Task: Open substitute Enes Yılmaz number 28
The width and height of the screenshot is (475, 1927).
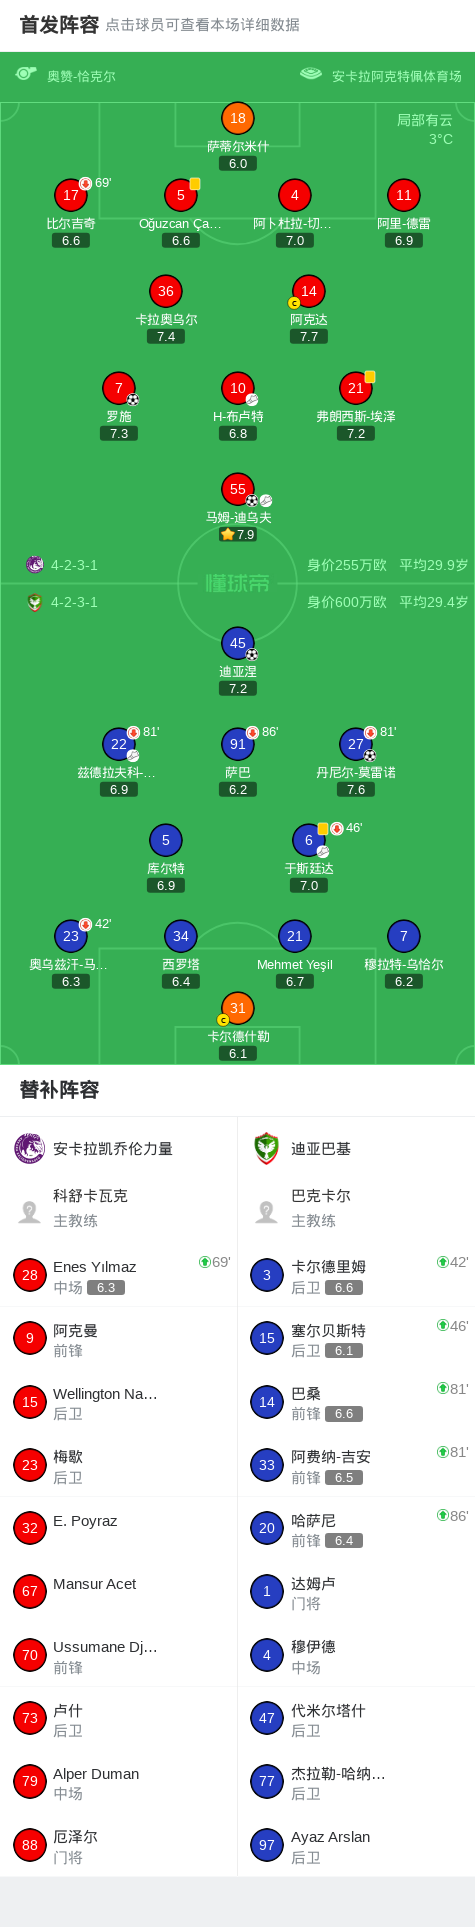Action: coord(119,1275)
